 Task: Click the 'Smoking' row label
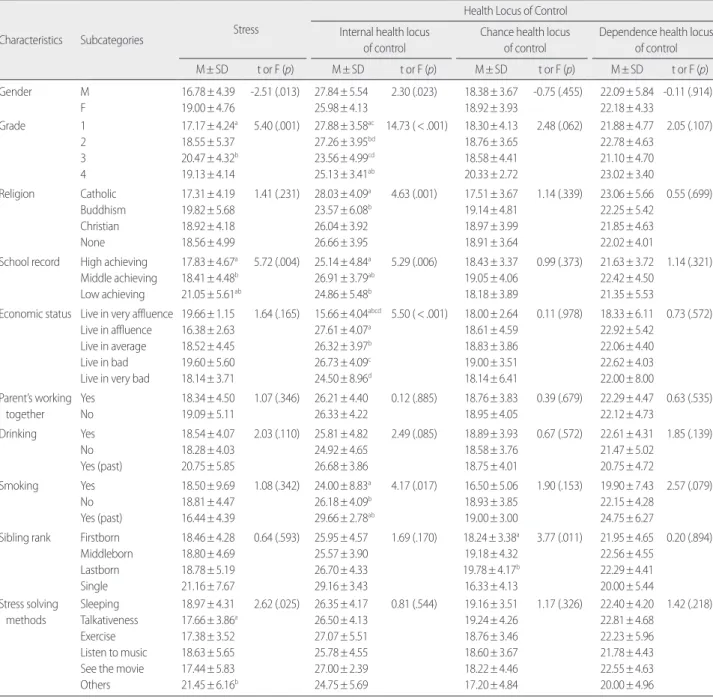click(19, 486)
